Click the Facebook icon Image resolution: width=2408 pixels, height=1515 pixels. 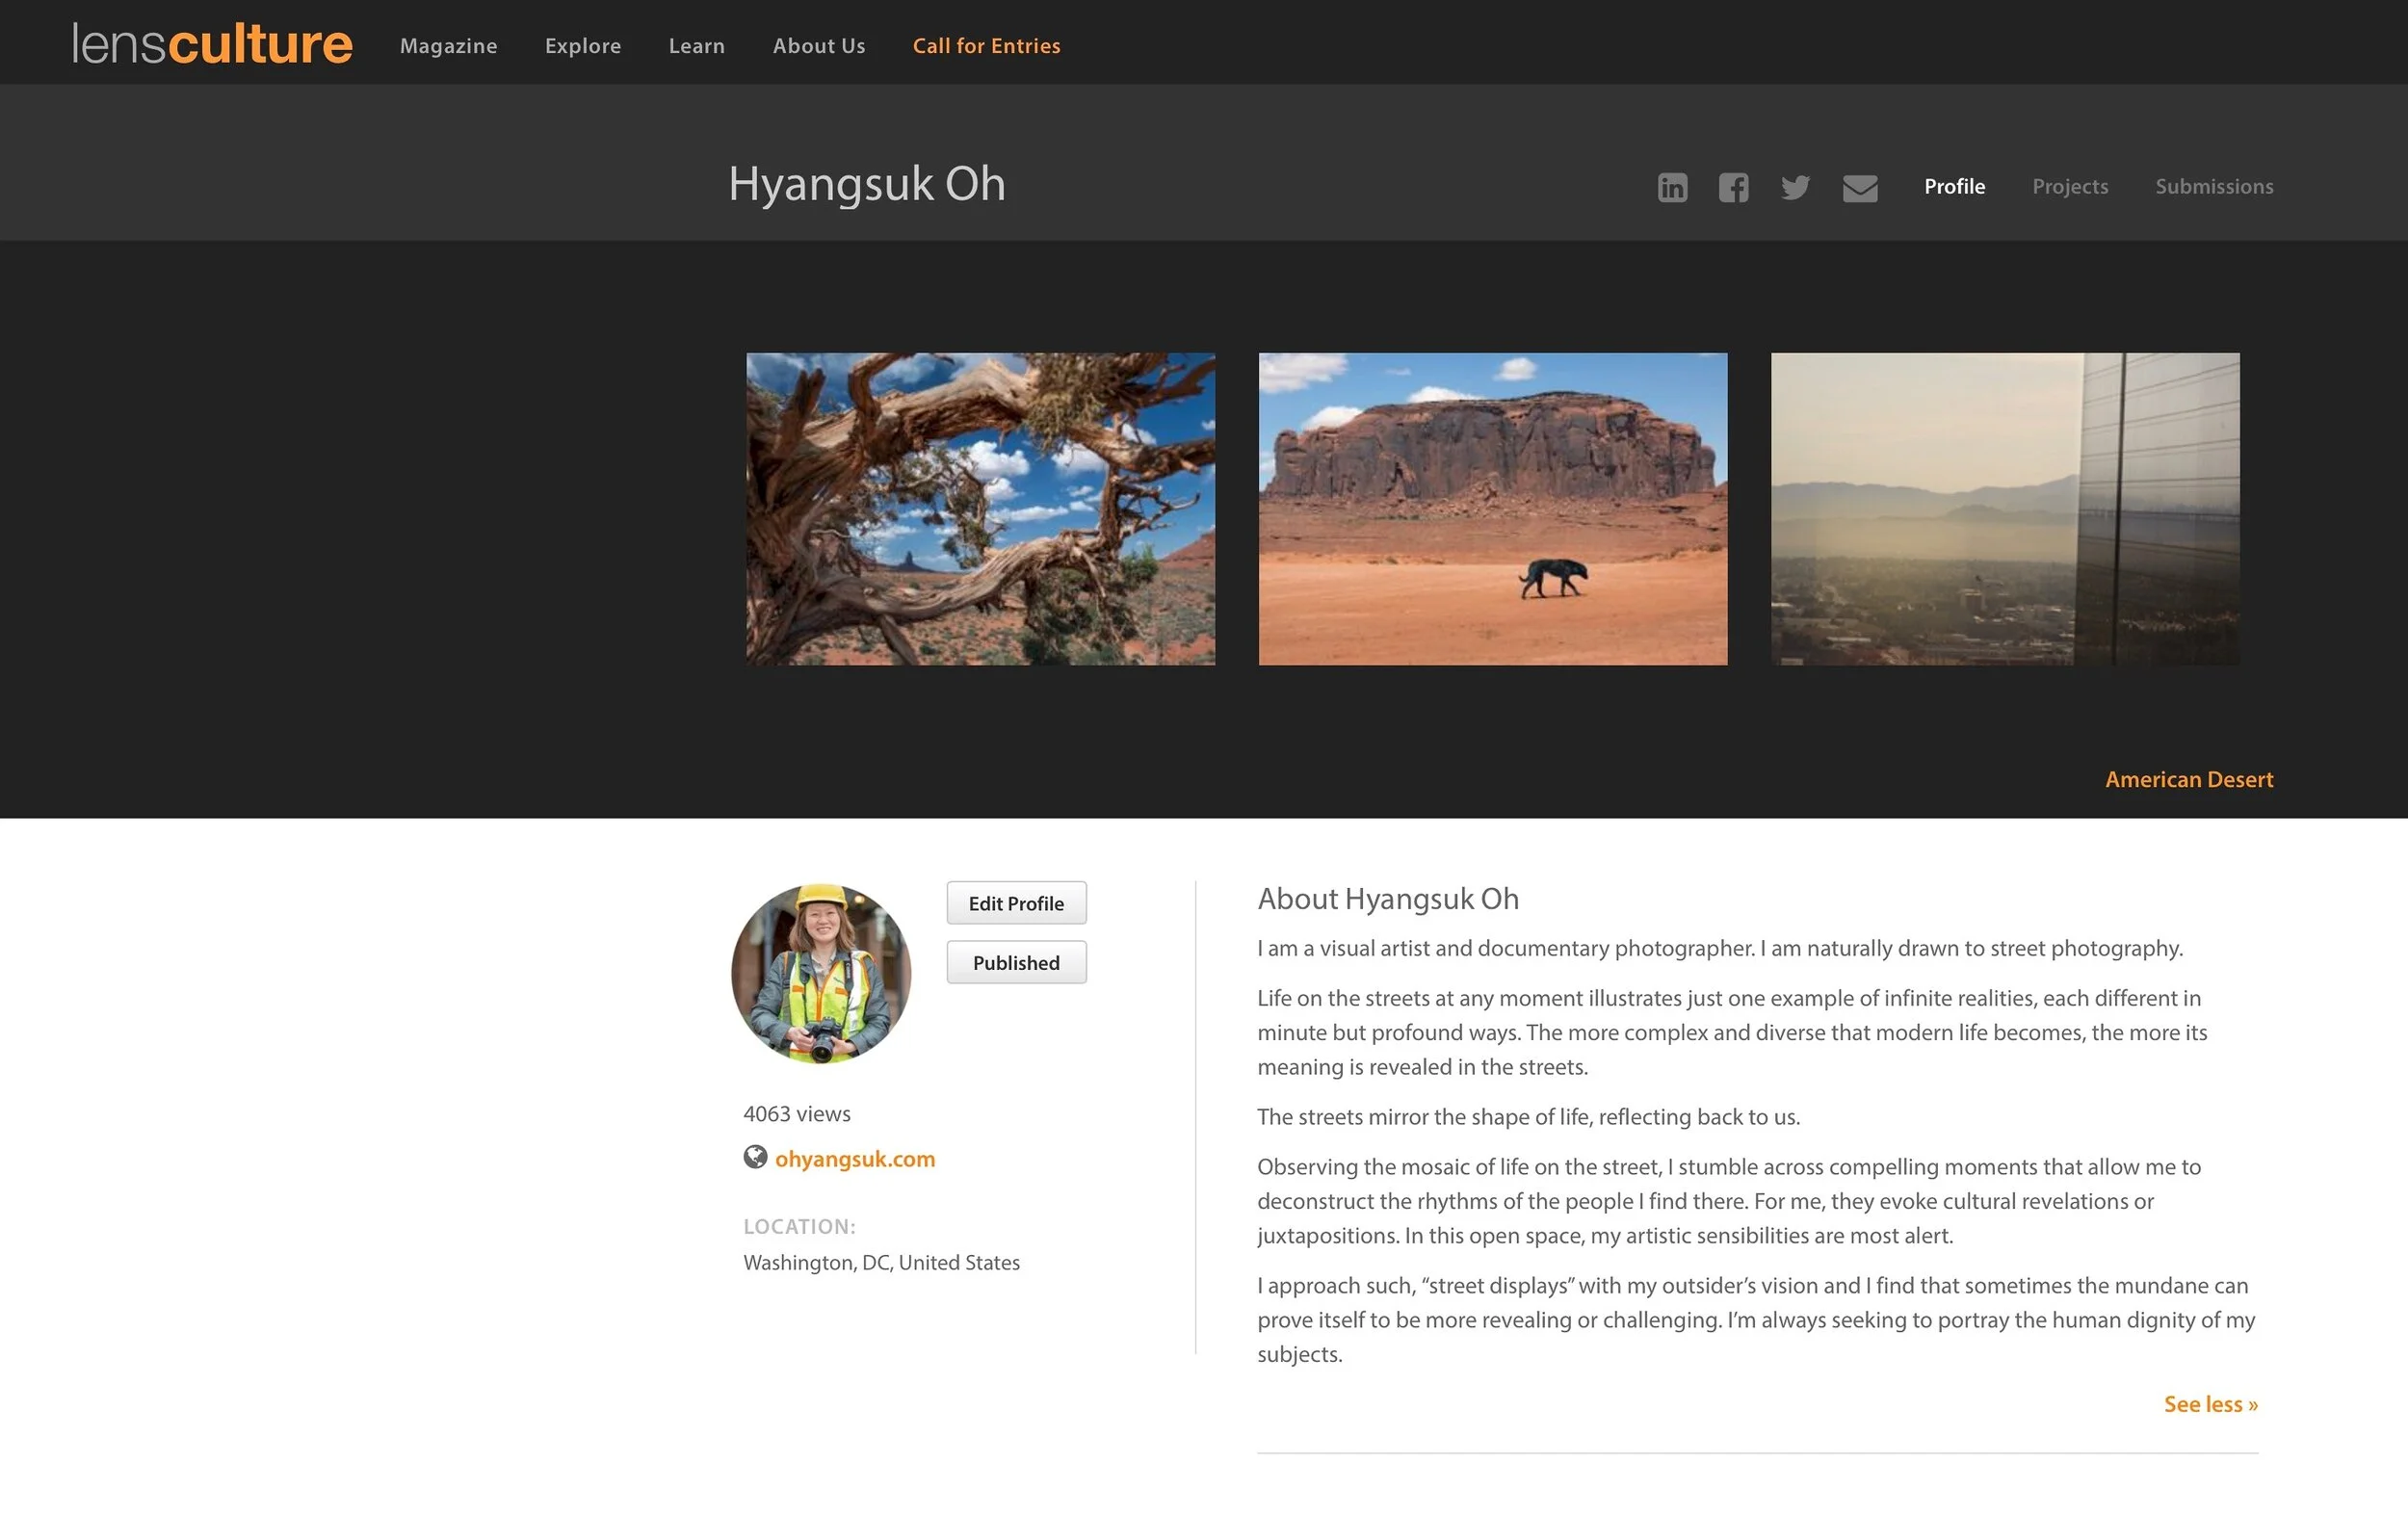[1733, 187]
